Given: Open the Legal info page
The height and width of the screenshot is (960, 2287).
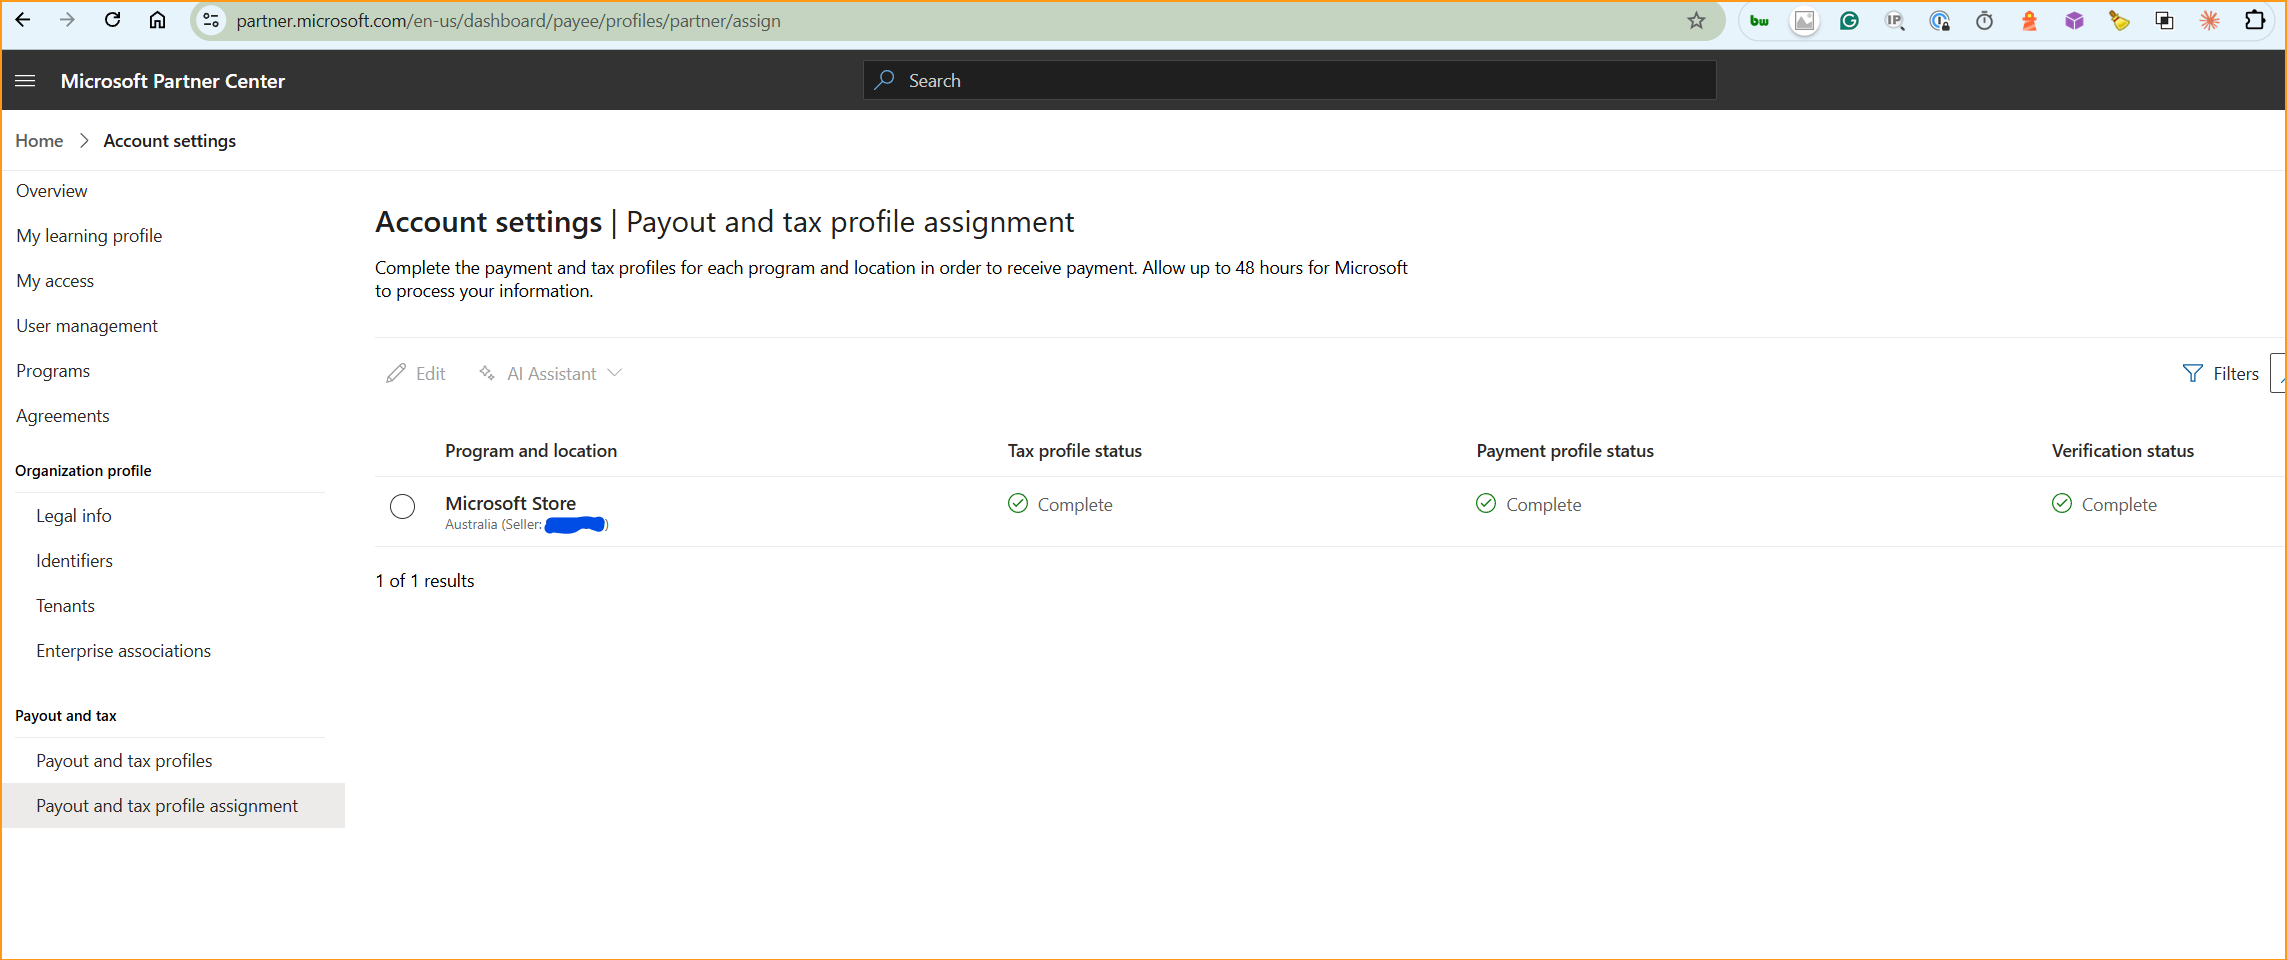Looking at the screenshot, I should [73, 515].
